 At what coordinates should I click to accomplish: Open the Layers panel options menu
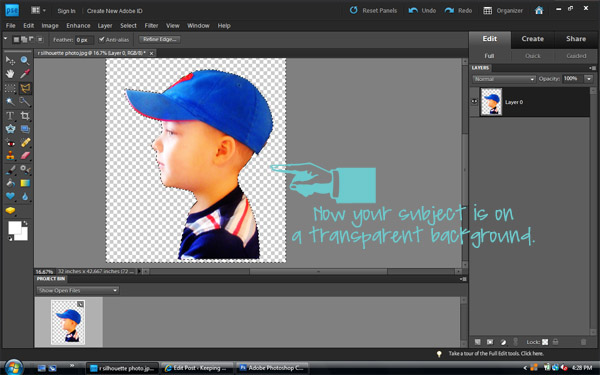point(592,68)
